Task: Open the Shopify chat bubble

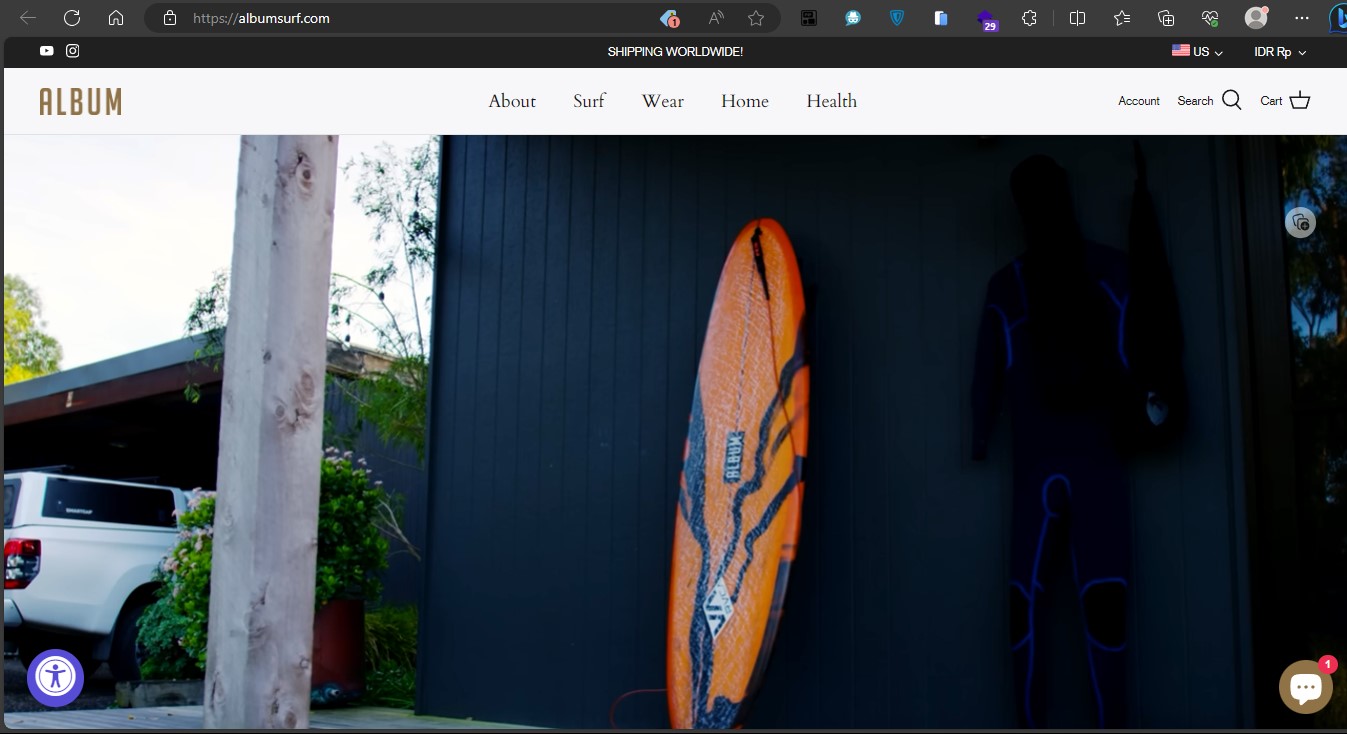Action: (1306, 687)
